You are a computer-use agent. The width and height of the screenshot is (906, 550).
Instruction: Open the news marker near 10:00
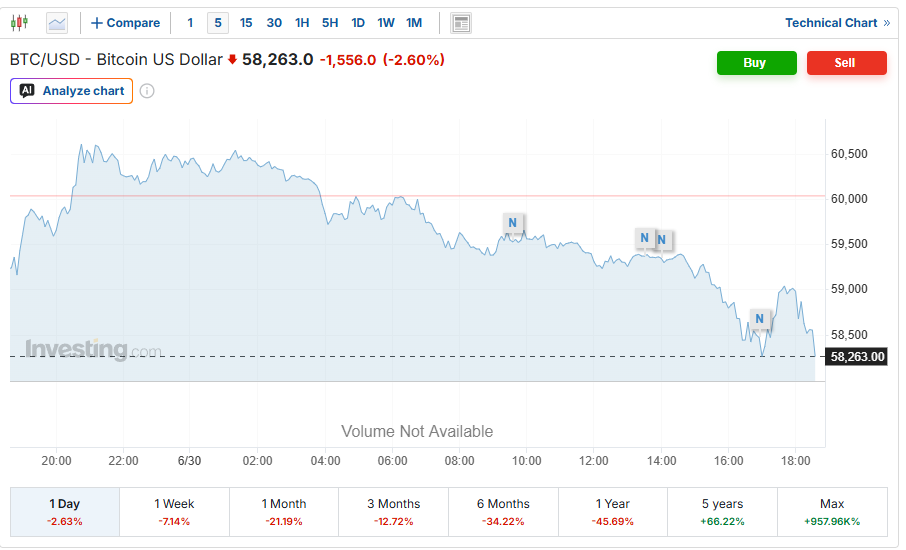tap(513, 223)
